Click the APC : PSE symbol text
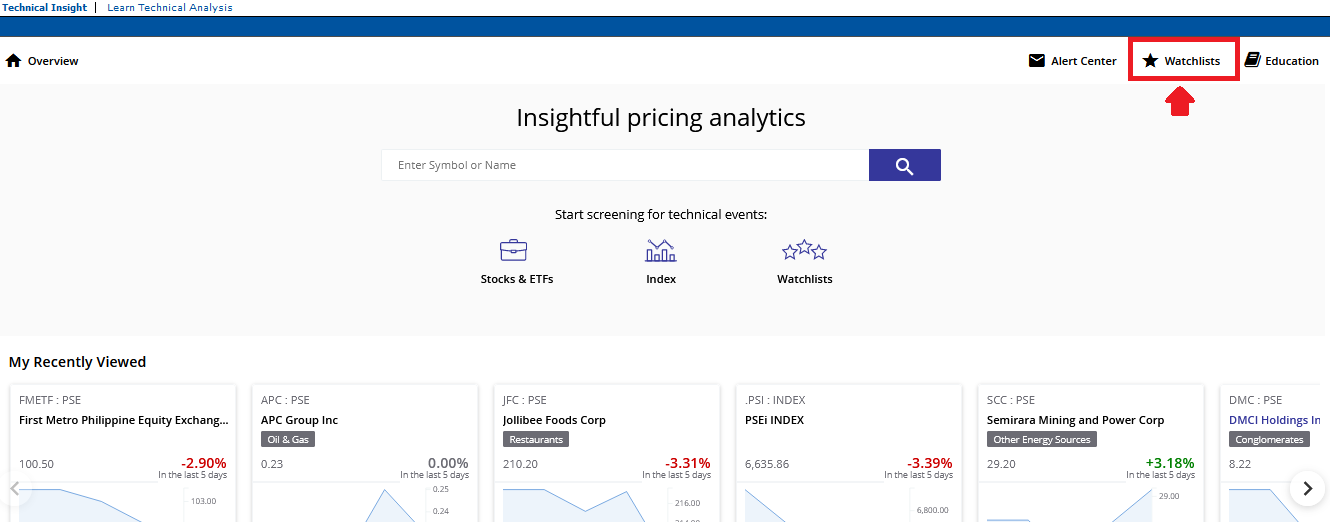Screen dimensions: 1330x522 [286, 400]
